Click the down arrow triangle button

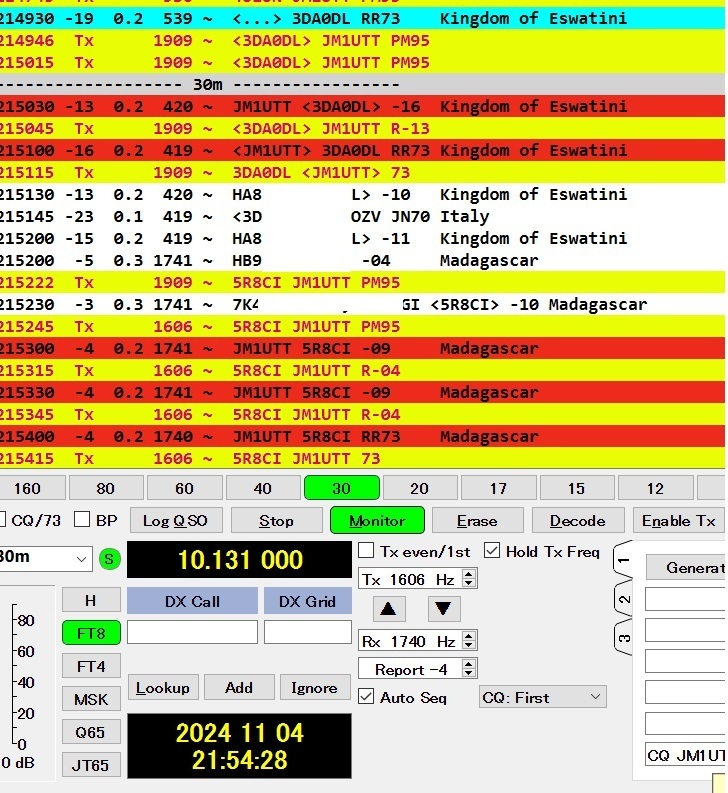[445, 608]
